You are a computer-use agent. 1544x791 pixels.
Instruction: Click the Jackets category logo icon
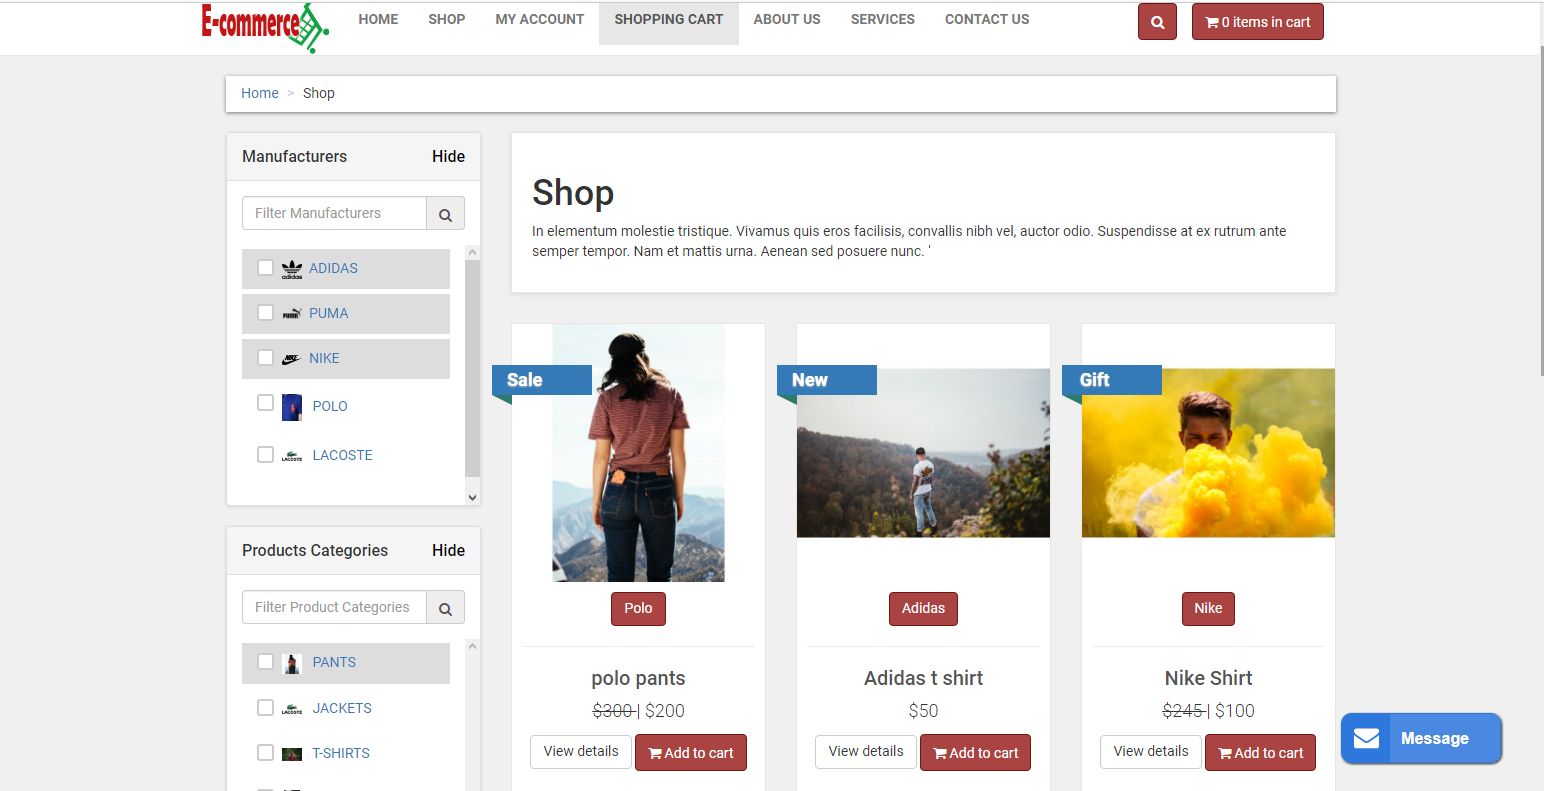(292, 709)
